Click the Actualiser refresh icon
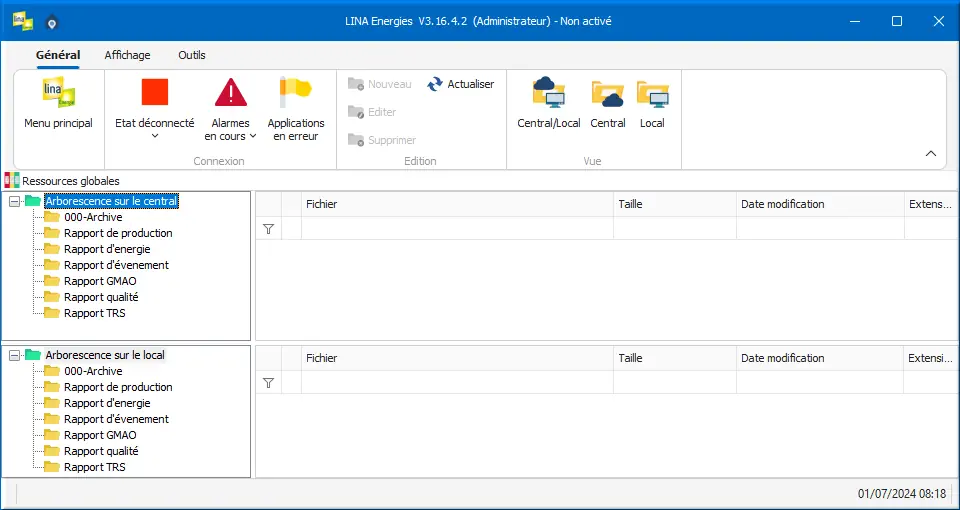The height and width of the screenshot is (510, 960). point(435,84)
